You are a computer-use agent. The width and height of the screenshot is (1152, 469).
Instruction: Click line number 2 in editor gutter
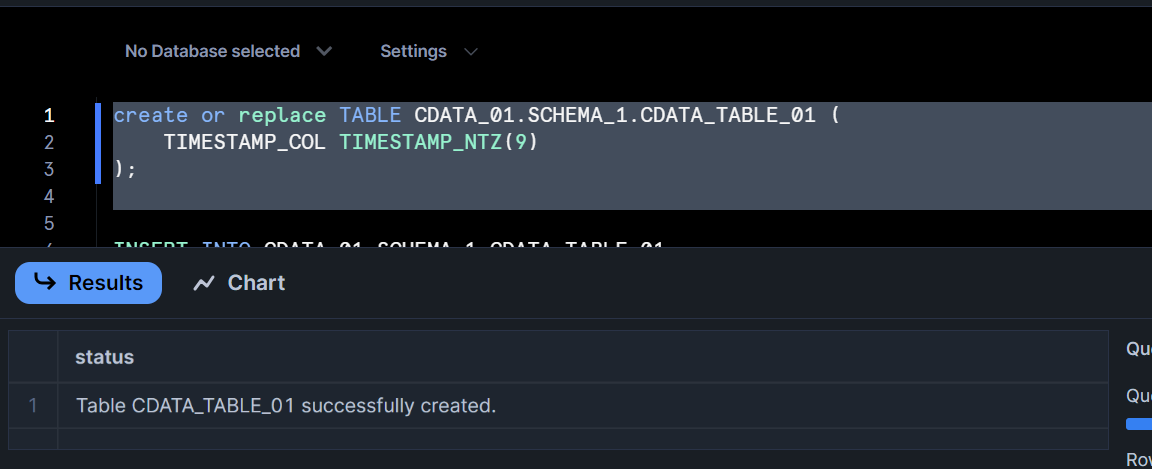tap(49, 143)
